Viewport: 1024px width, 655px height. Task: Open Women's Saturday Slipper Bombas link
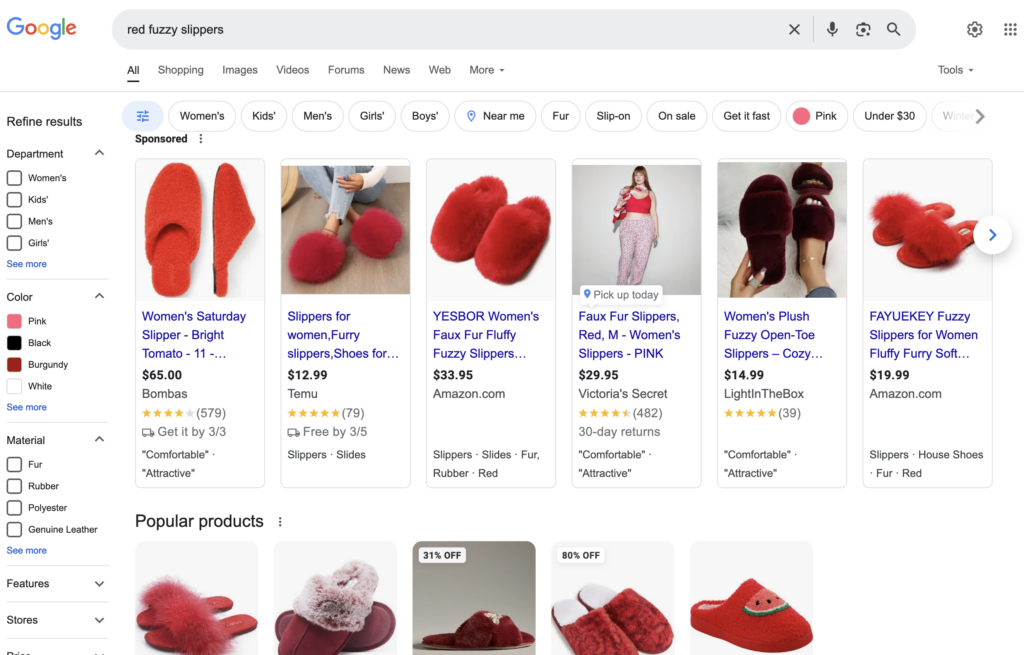click(x=194, y=335)
